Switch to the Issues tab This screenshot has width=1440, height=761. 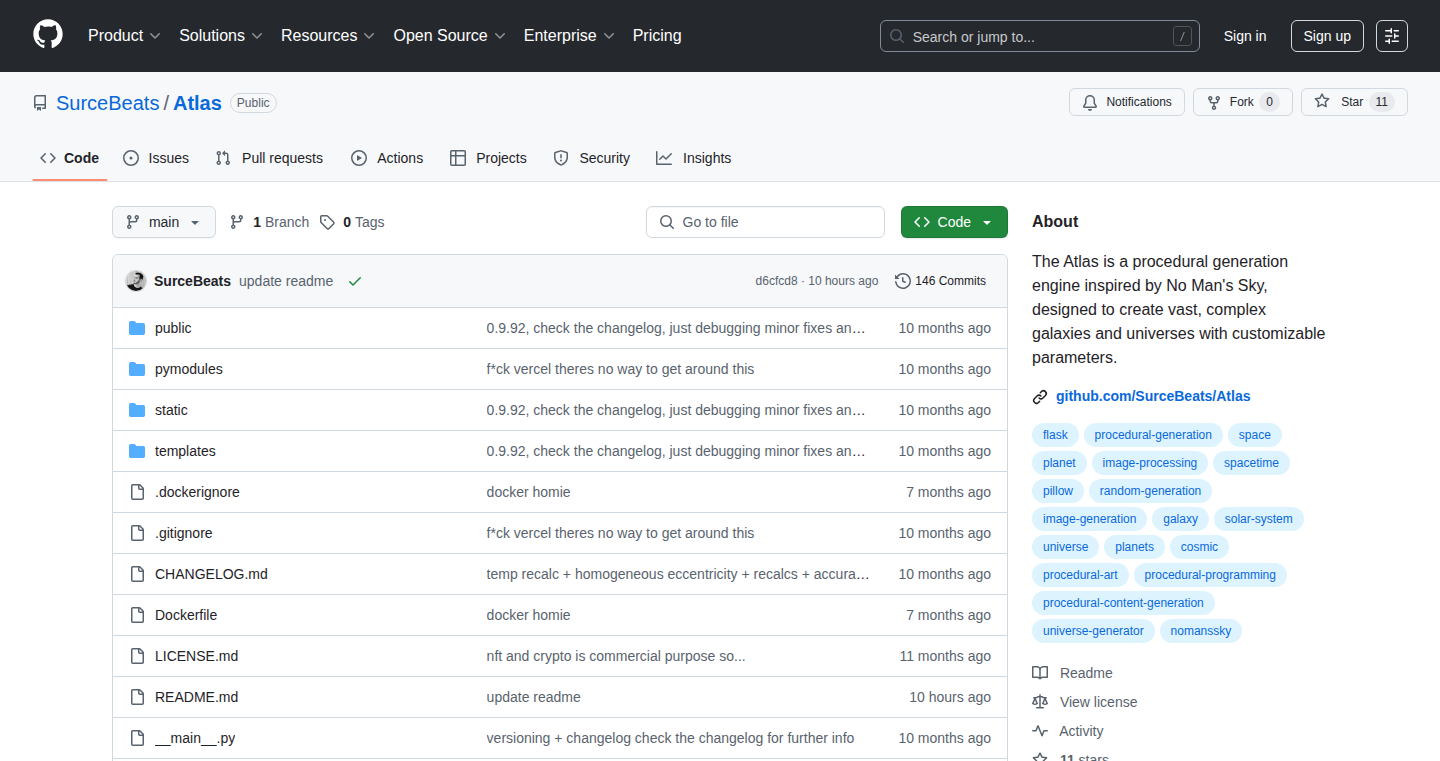coord(156,158)
